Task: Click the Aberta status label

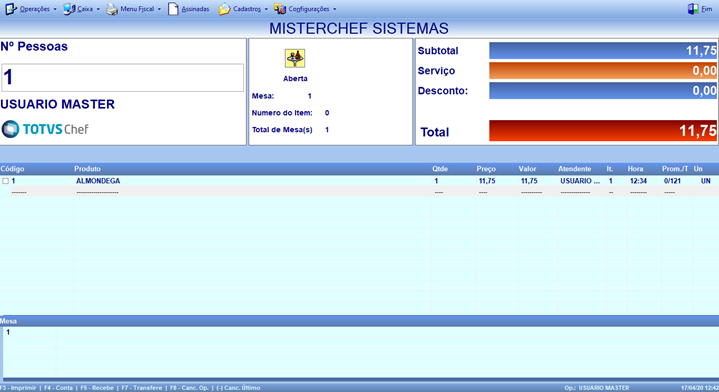Action: click(295, 78)
